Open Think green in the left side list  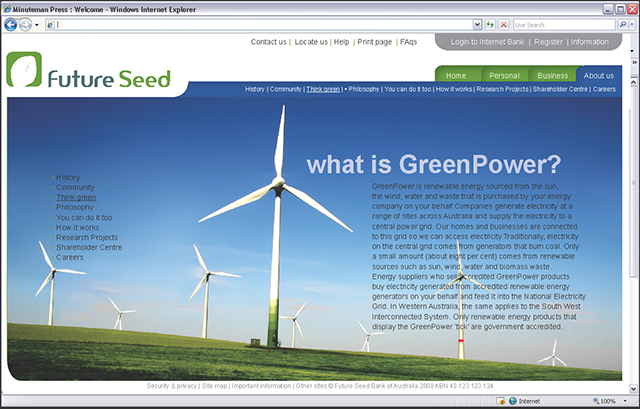click(76, 197)
